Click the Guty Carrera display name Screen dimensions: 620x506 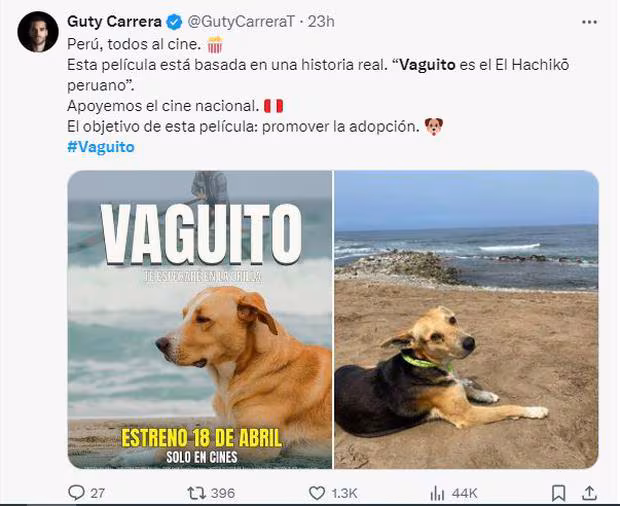114,21
